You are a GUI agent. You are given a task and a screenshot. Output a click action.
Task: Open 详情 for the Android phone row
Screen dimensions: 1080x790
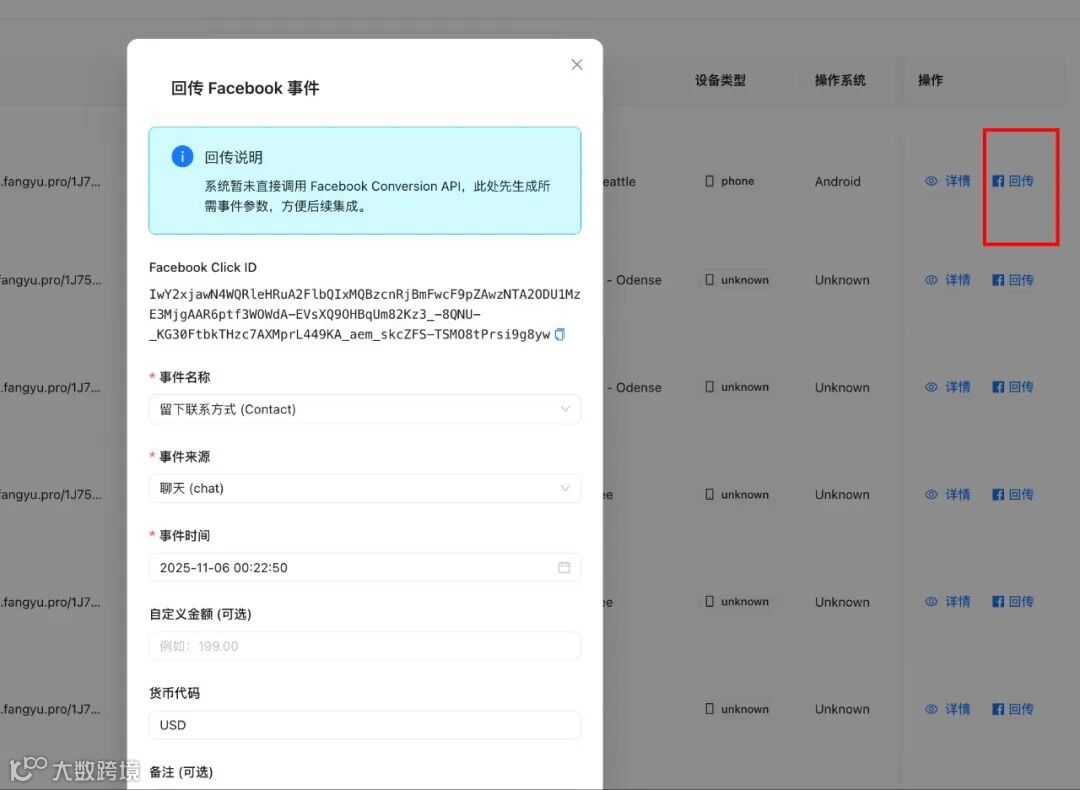point(948,181)
